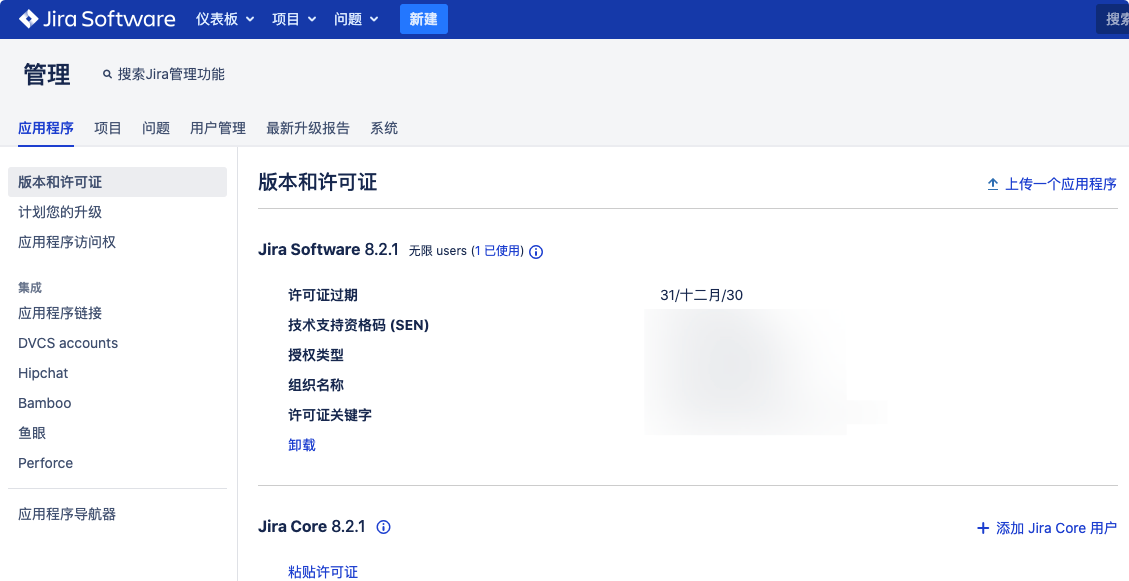
Task: Open the 用户管理 tab
Action: (218, 128)
